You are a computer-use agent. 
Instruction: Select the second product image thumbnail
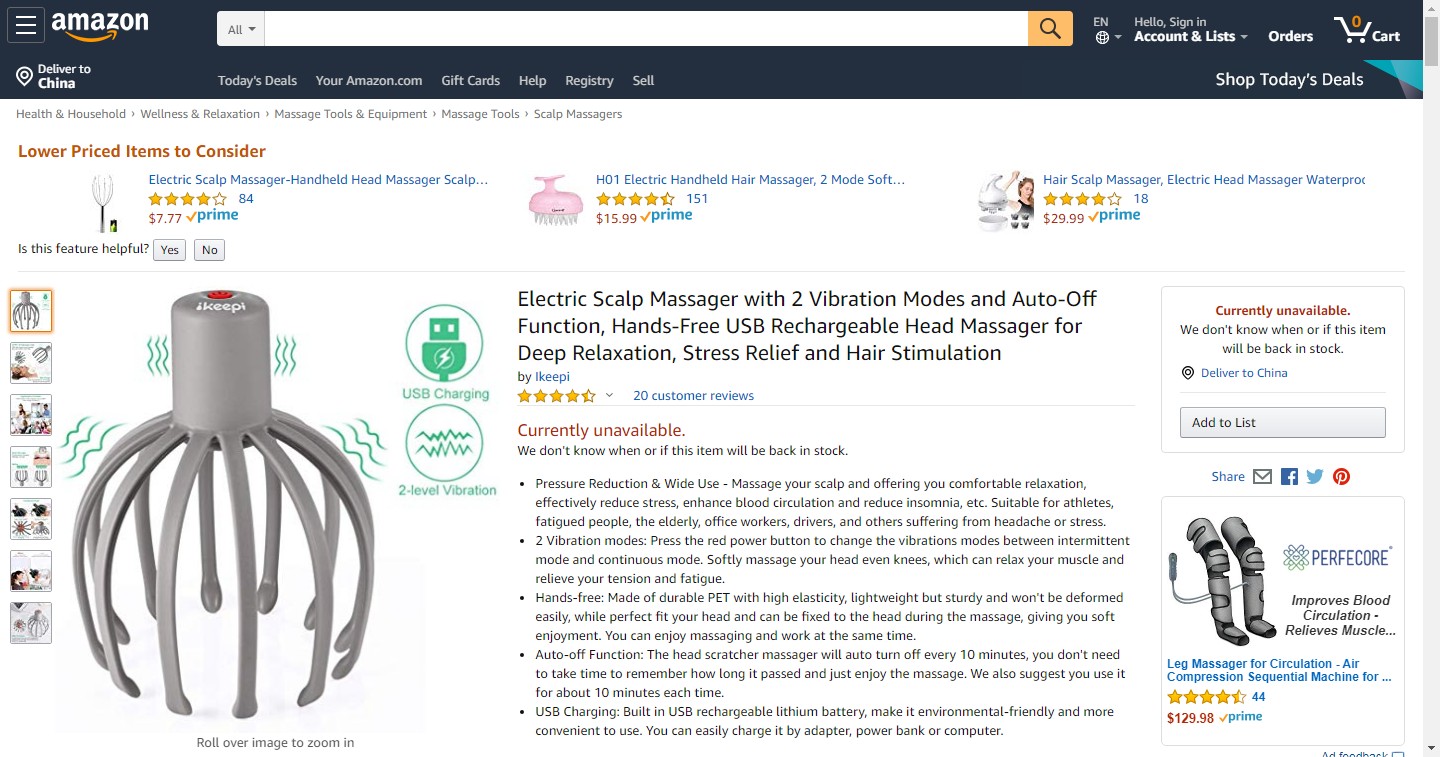[31, 363]
